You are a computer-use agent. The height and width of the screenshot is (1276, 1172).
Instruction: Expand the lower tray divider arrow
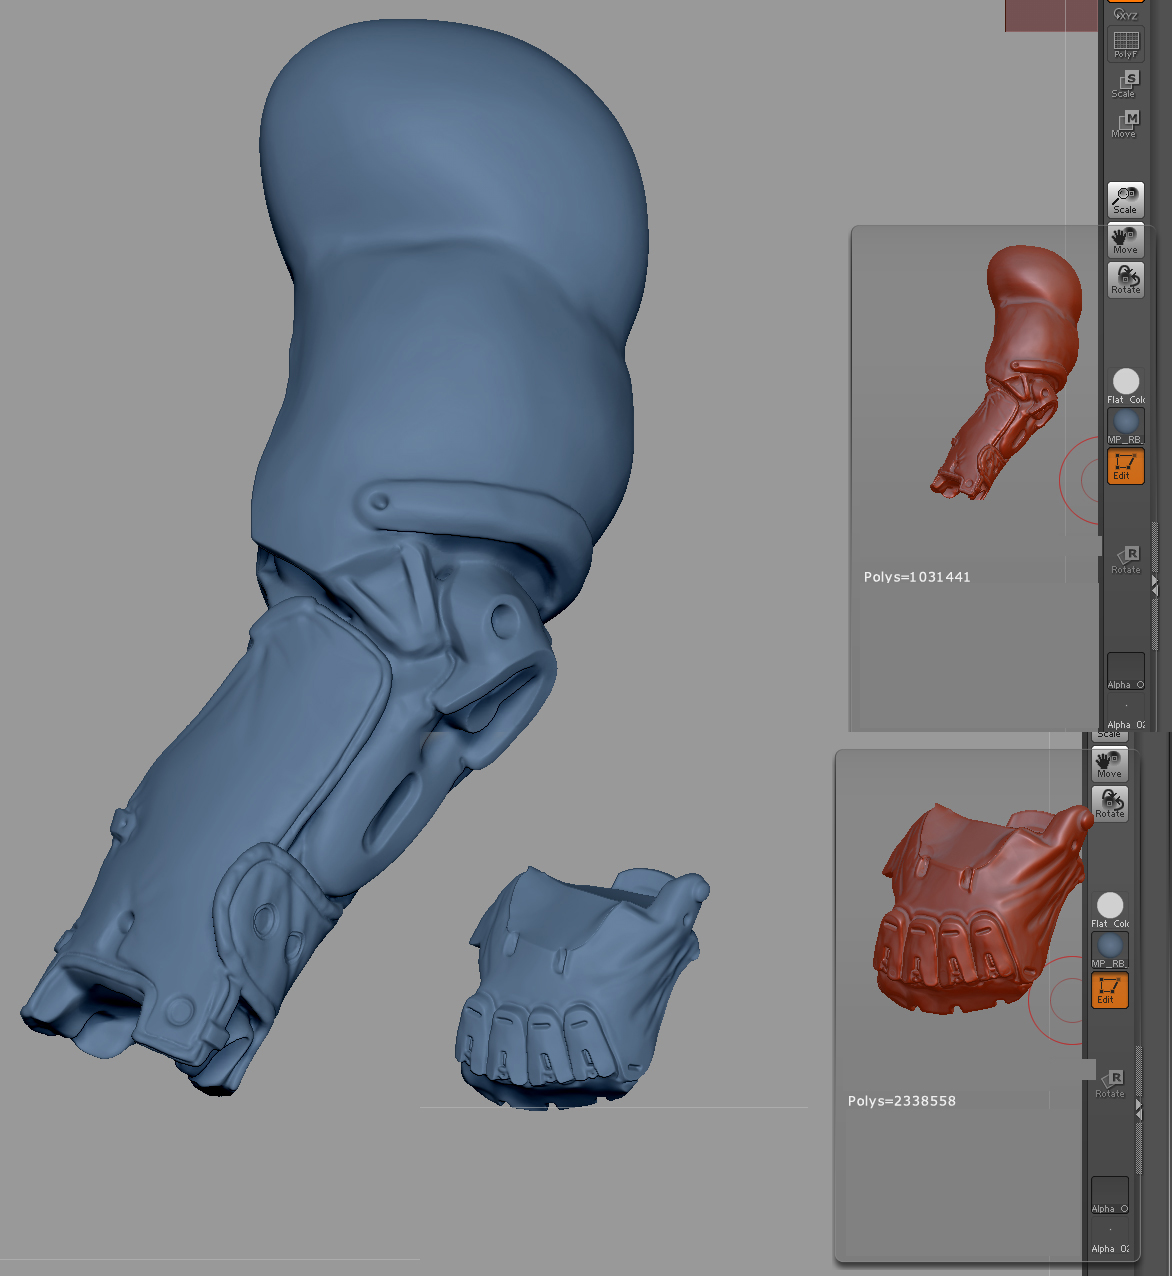pos(1138,1105)
